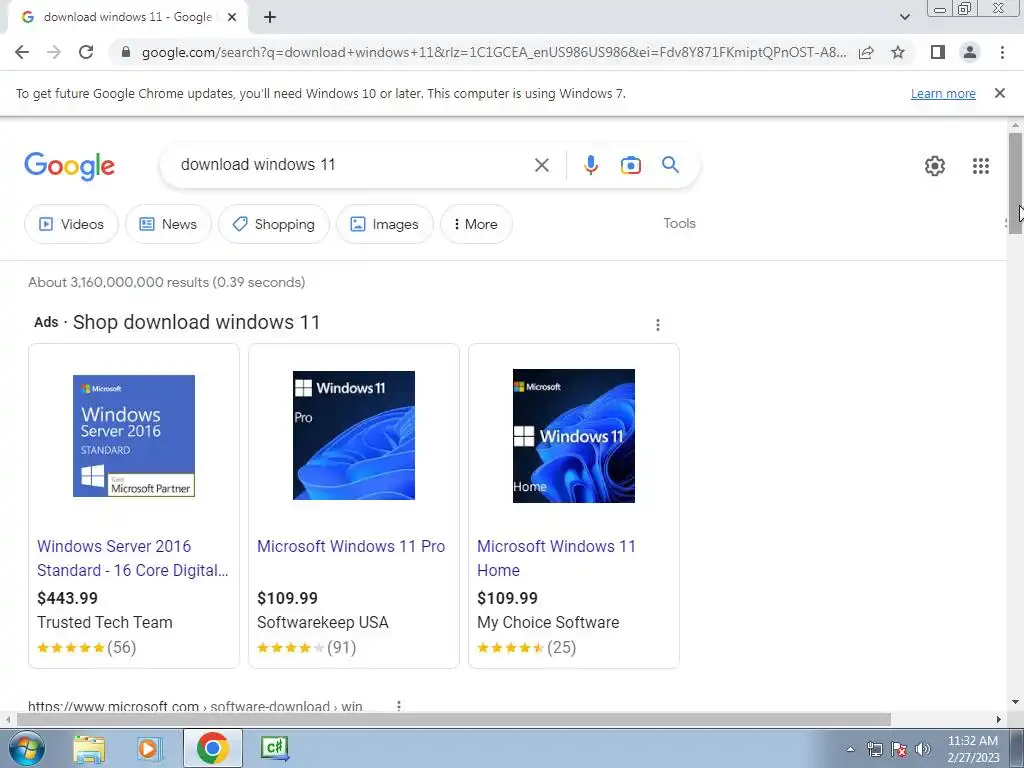Open Action Center flag icon
This screenshot has height=768, width=1024.
point(899,749)
